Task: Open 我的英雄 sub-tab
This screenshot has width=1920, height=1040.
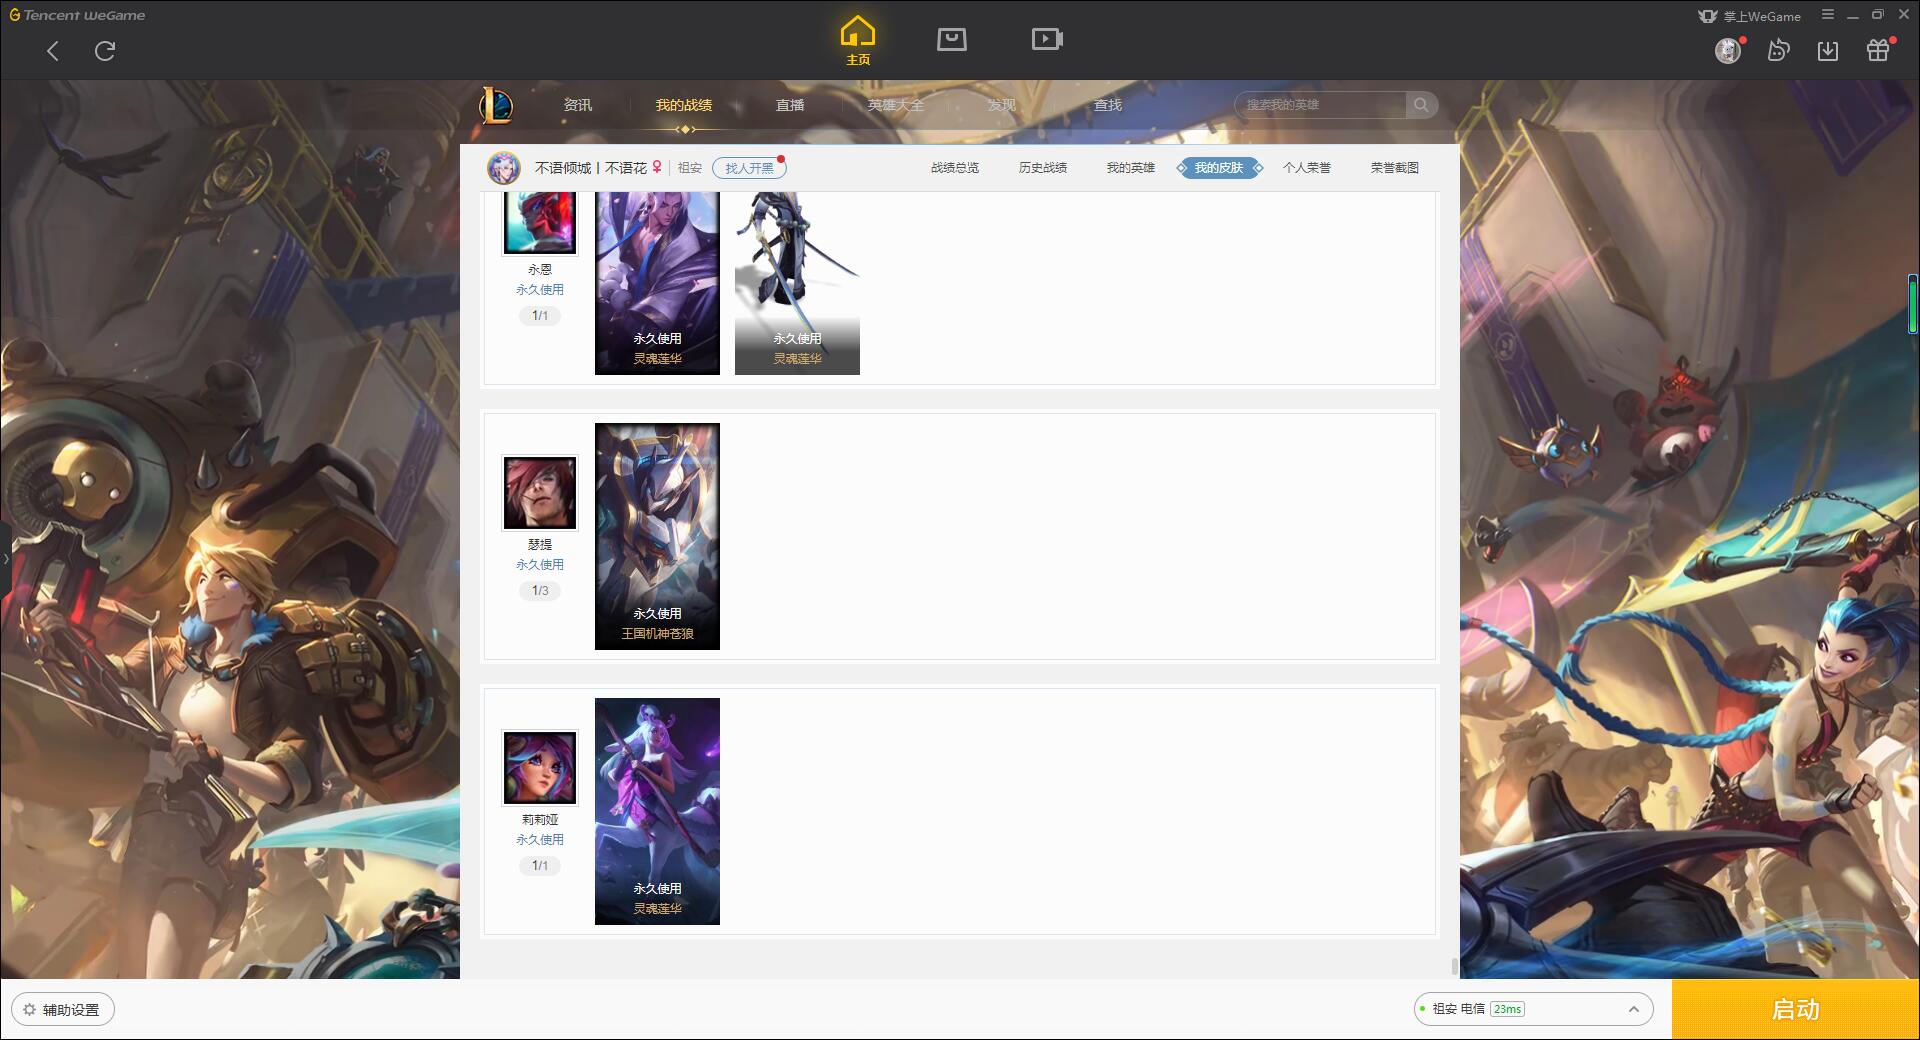Action: pyautogui.click(x=1131, y=168)
